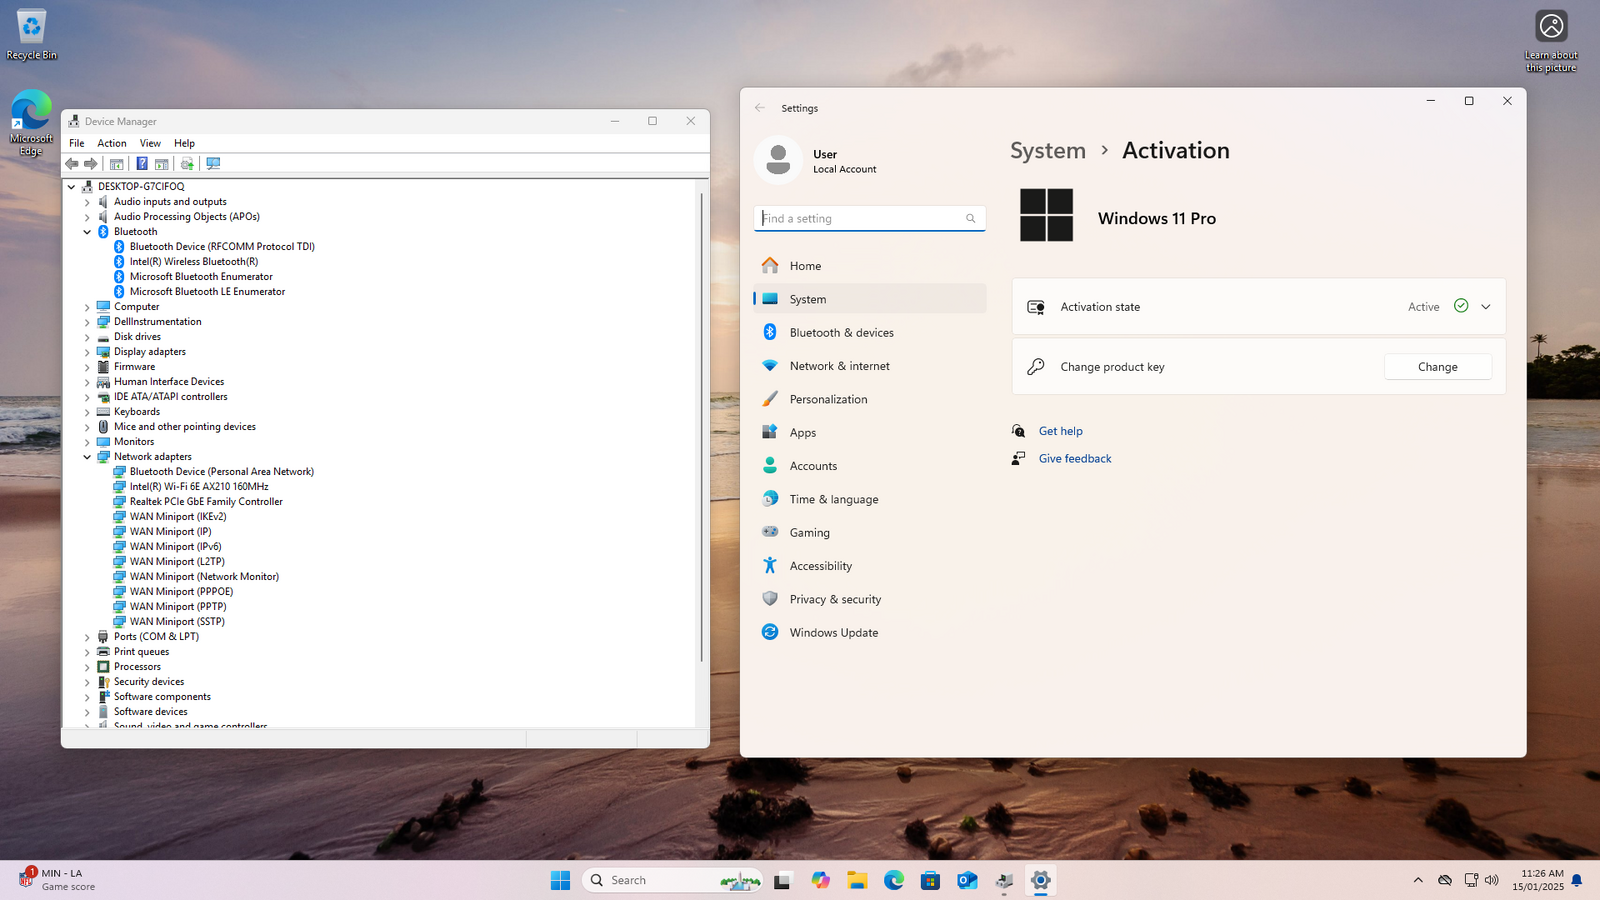Open the notification bell in the tray
This screenshot has width=1600, height=900.
coord(1577,880)
